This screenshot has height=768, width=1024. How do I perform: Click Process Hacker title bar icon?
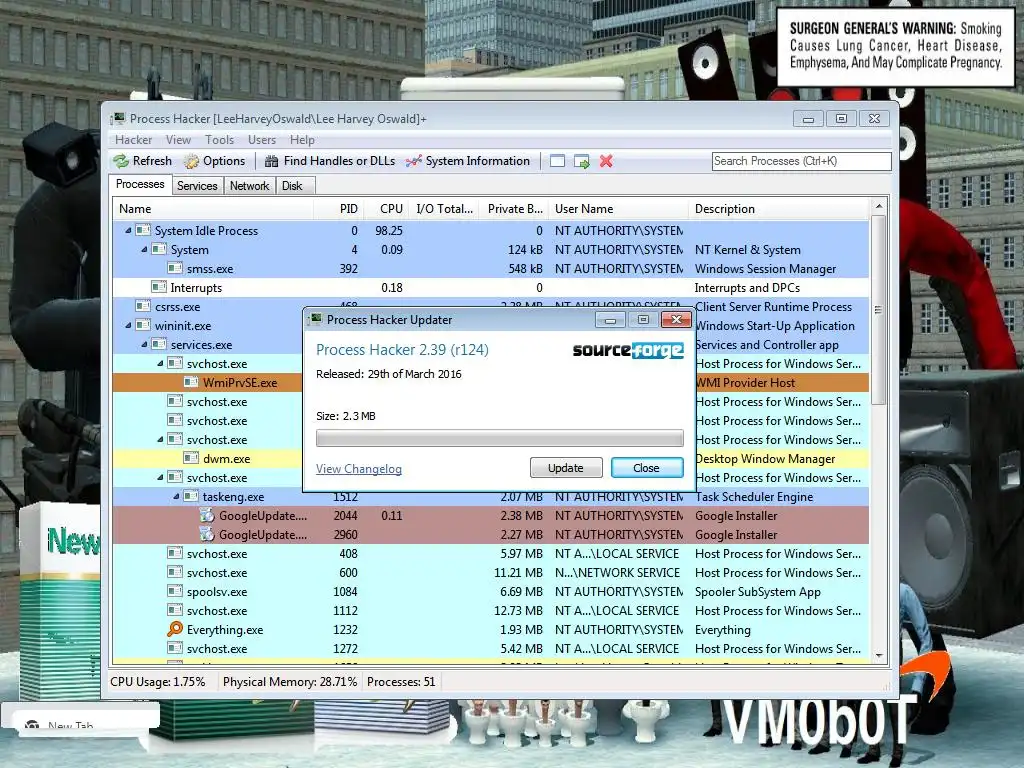[120, 118]
